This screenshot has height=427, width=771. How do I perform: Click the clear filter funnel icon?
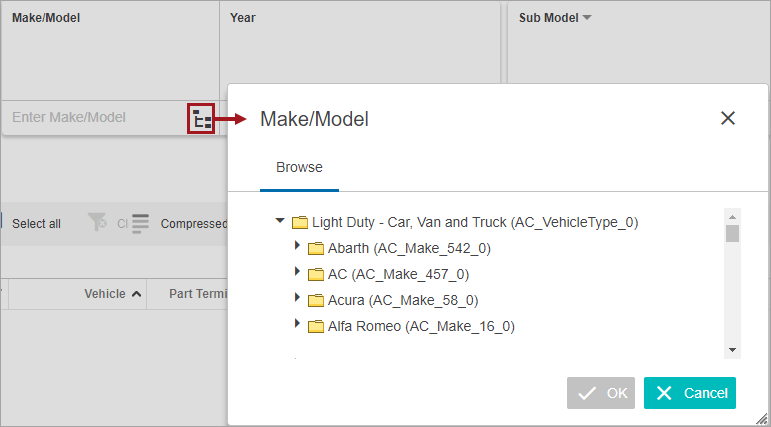coord(97,222)
